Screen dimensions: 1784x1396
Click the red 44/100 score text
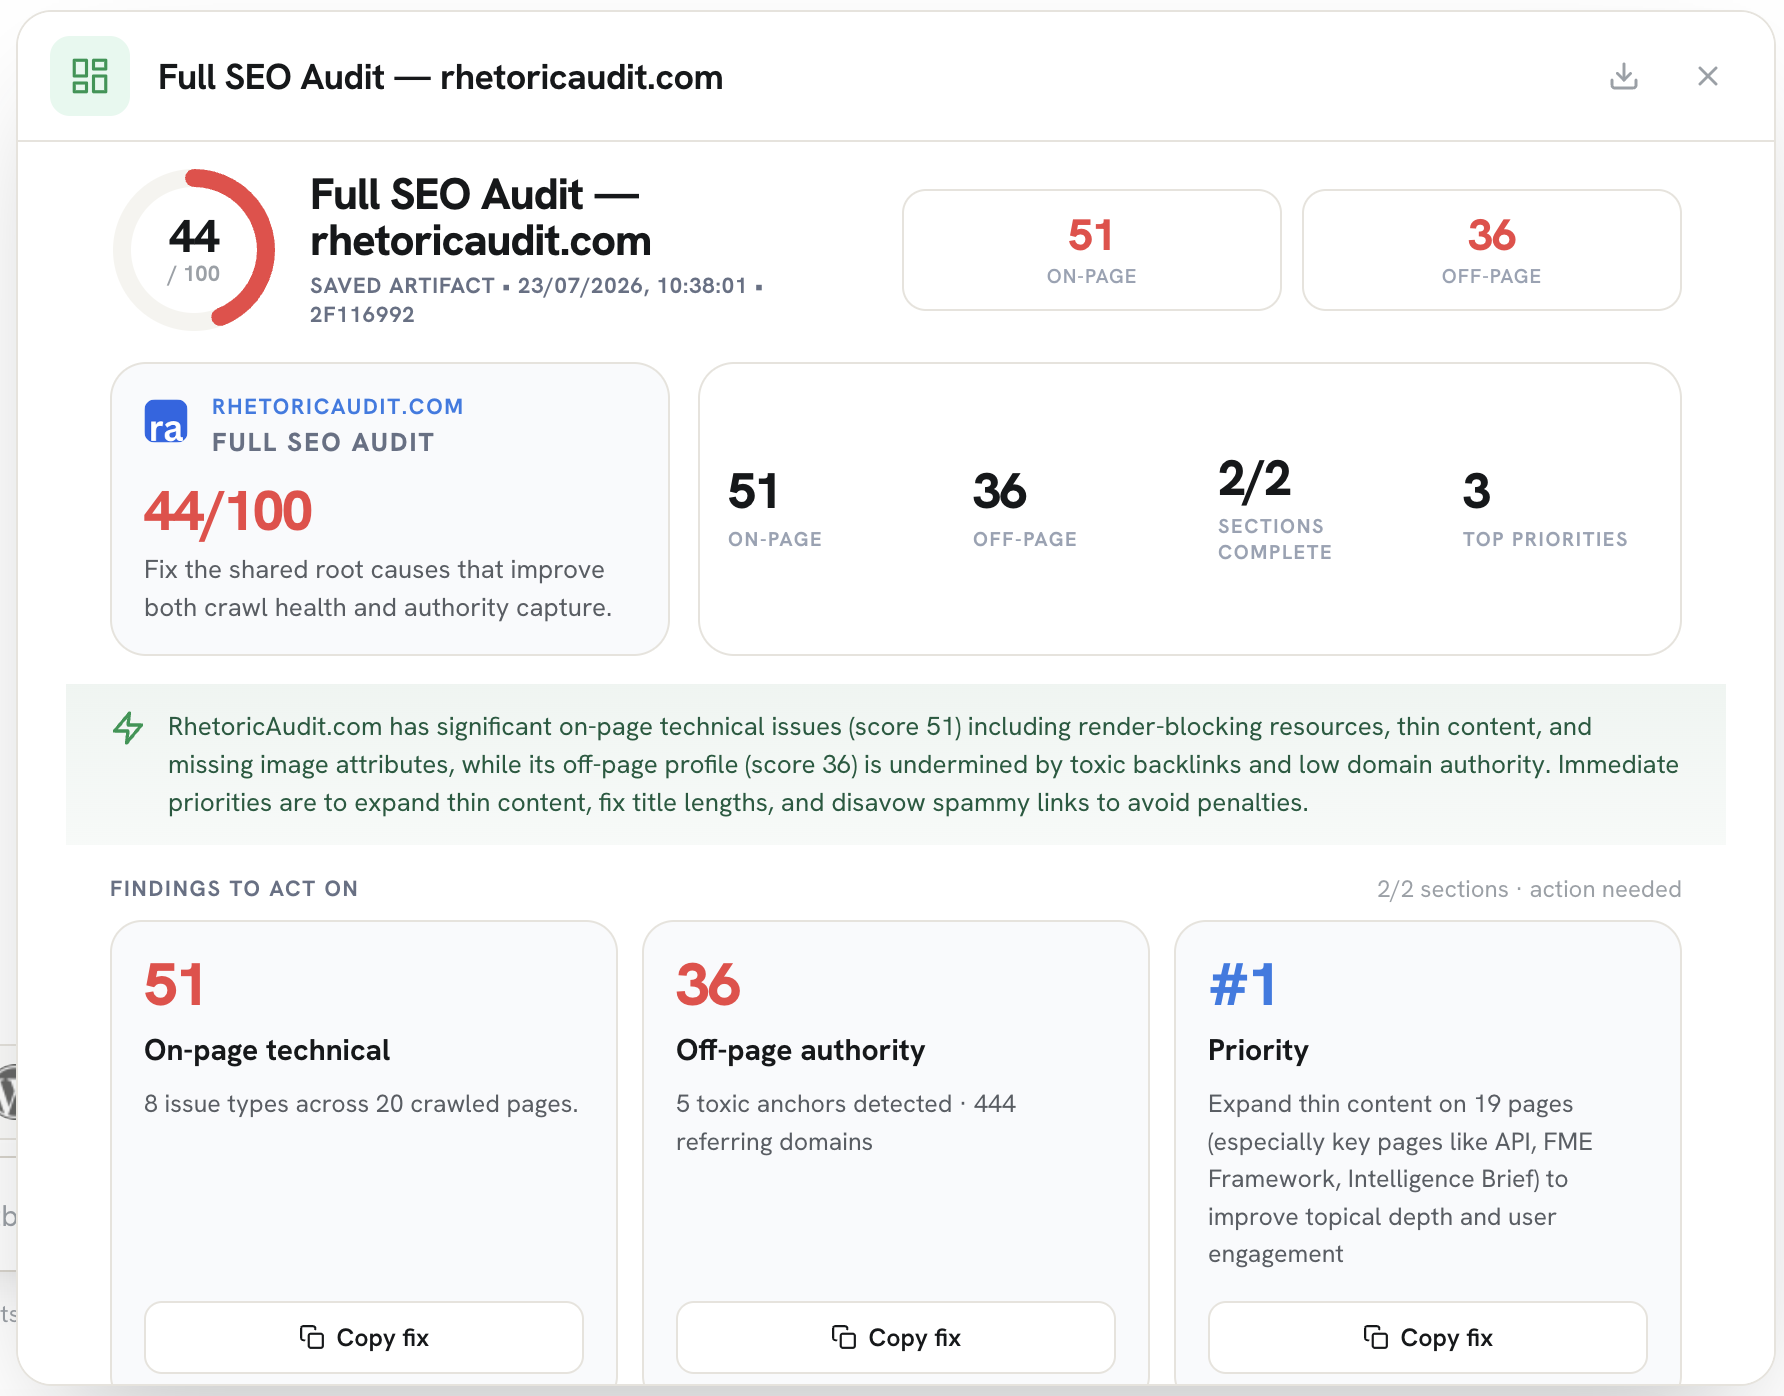[x=228, y=511]
